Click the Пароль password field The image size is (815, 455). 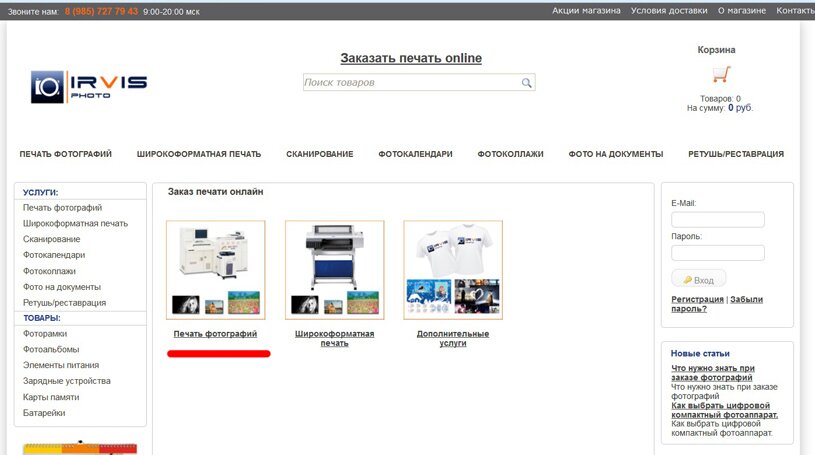click(x=717, y=253)
